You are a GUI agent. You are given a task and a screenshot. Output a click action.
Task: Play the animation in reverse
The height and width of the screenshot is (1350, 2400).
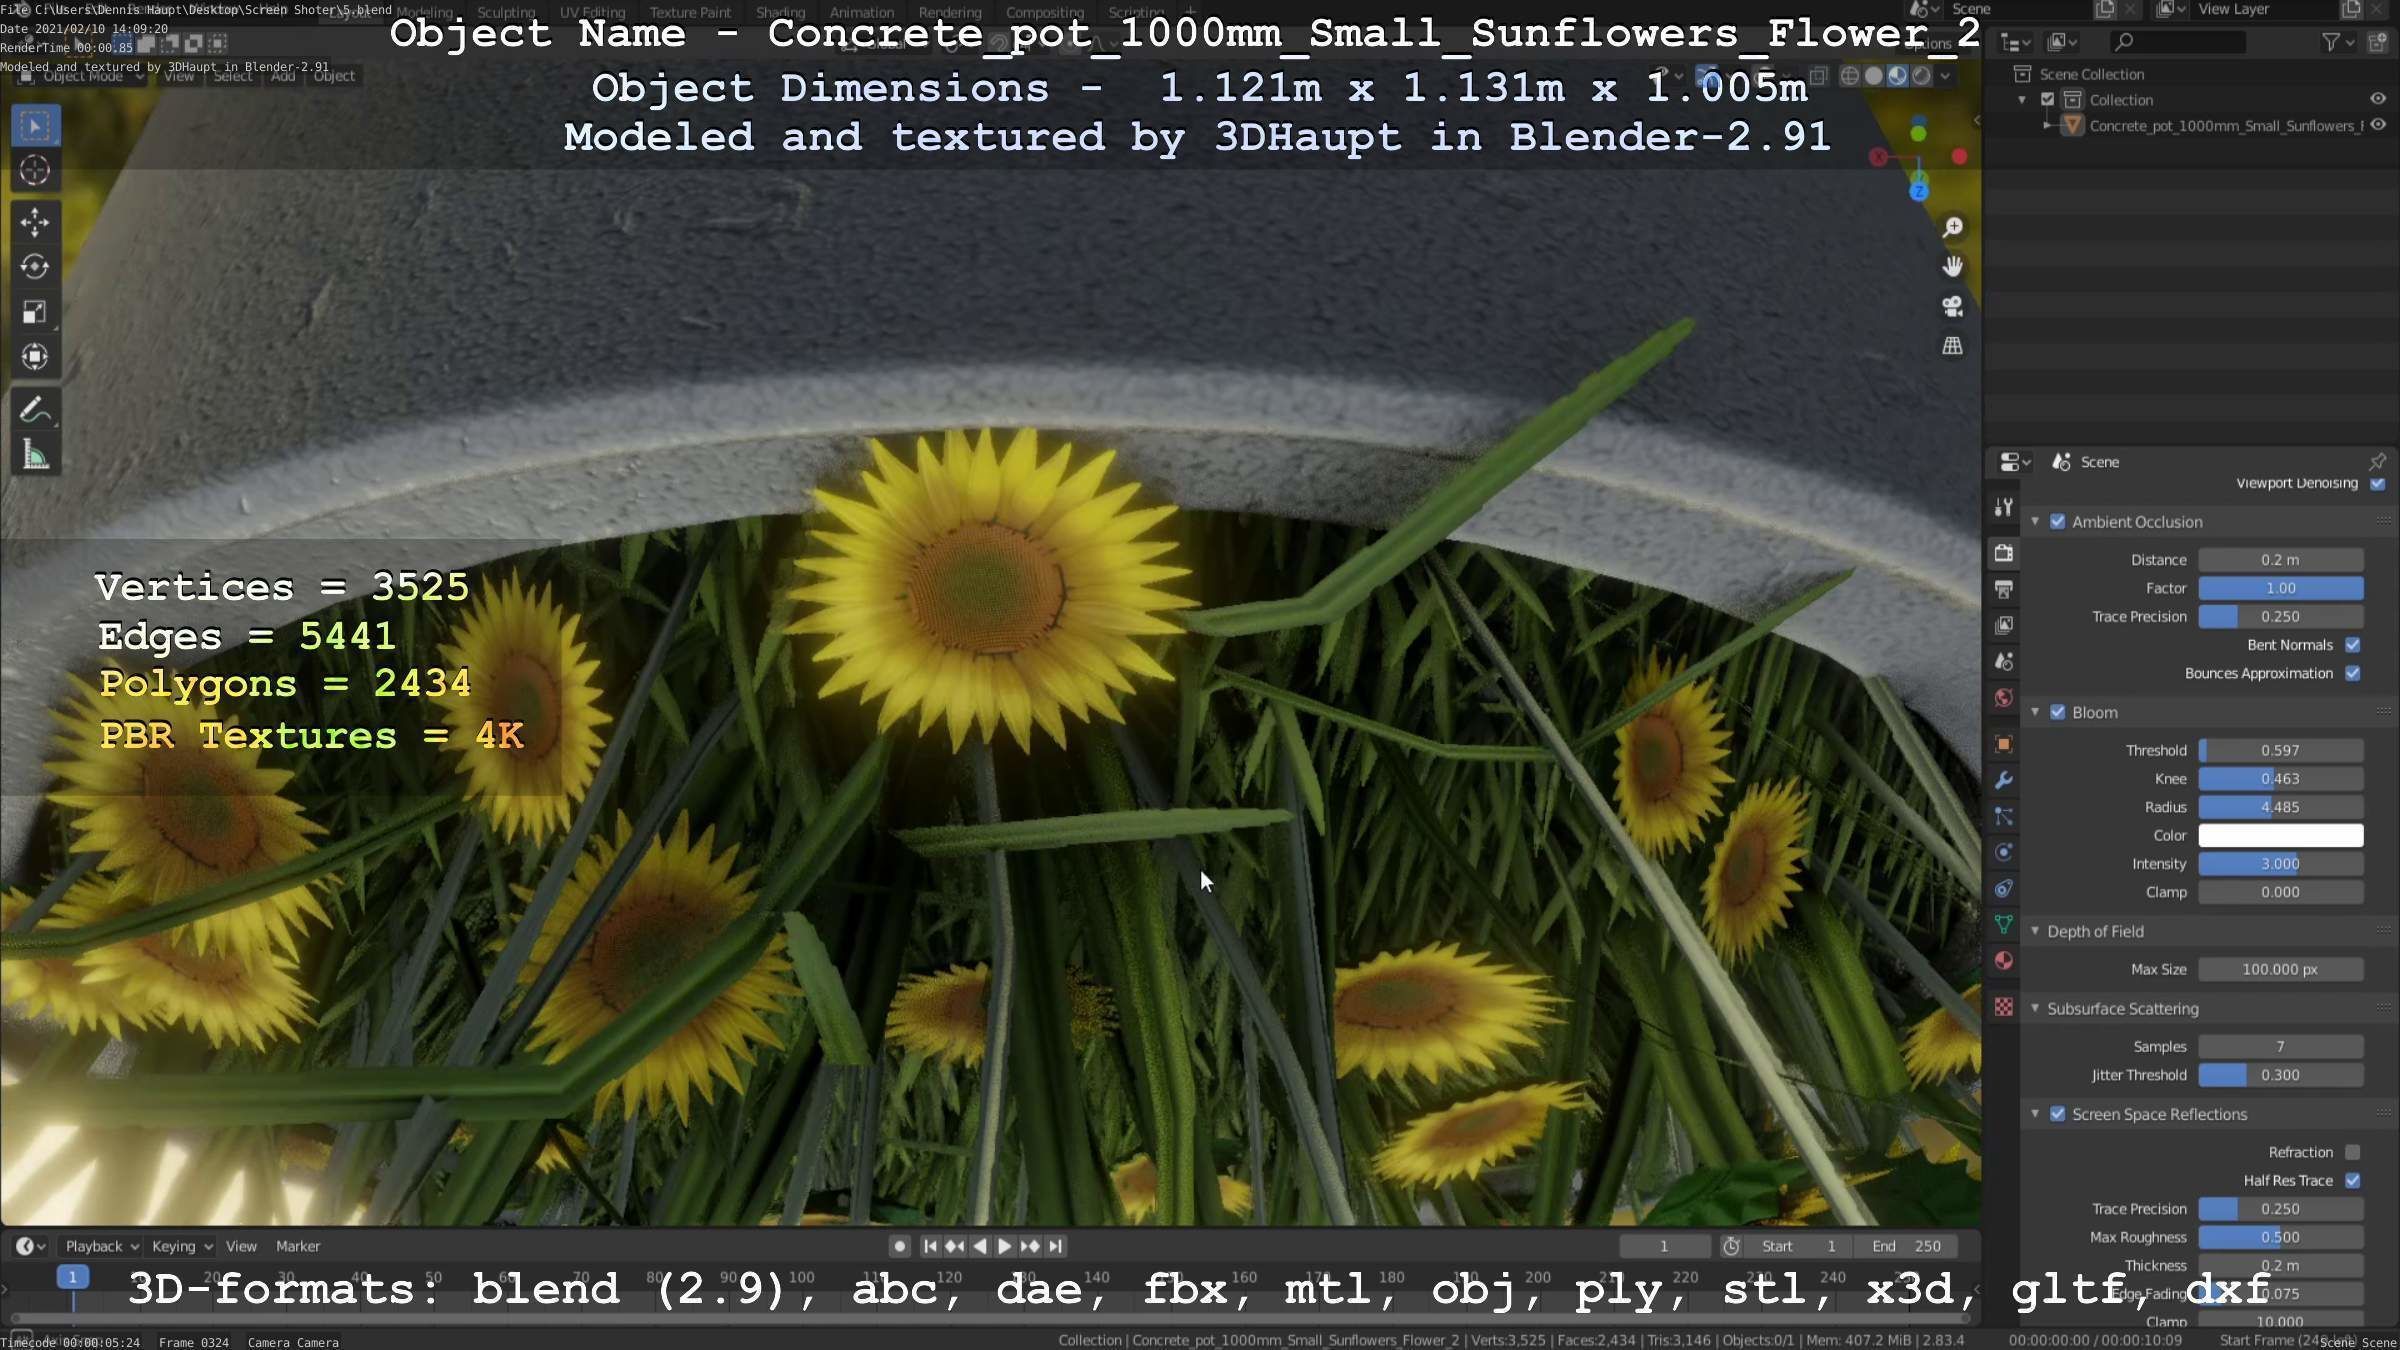(x=980, y=1246)
